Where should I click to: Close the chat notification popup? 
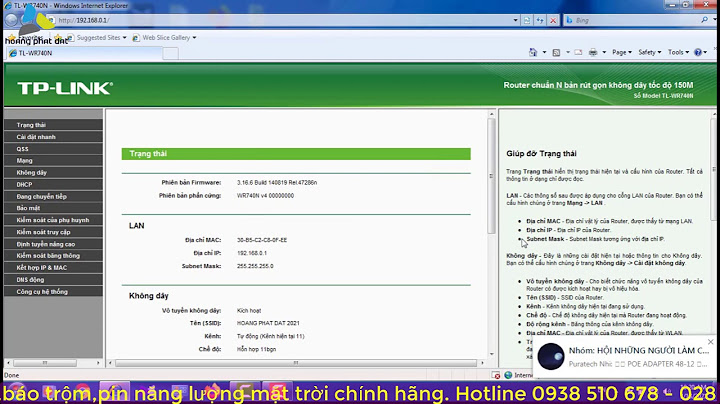pos(711,342)
